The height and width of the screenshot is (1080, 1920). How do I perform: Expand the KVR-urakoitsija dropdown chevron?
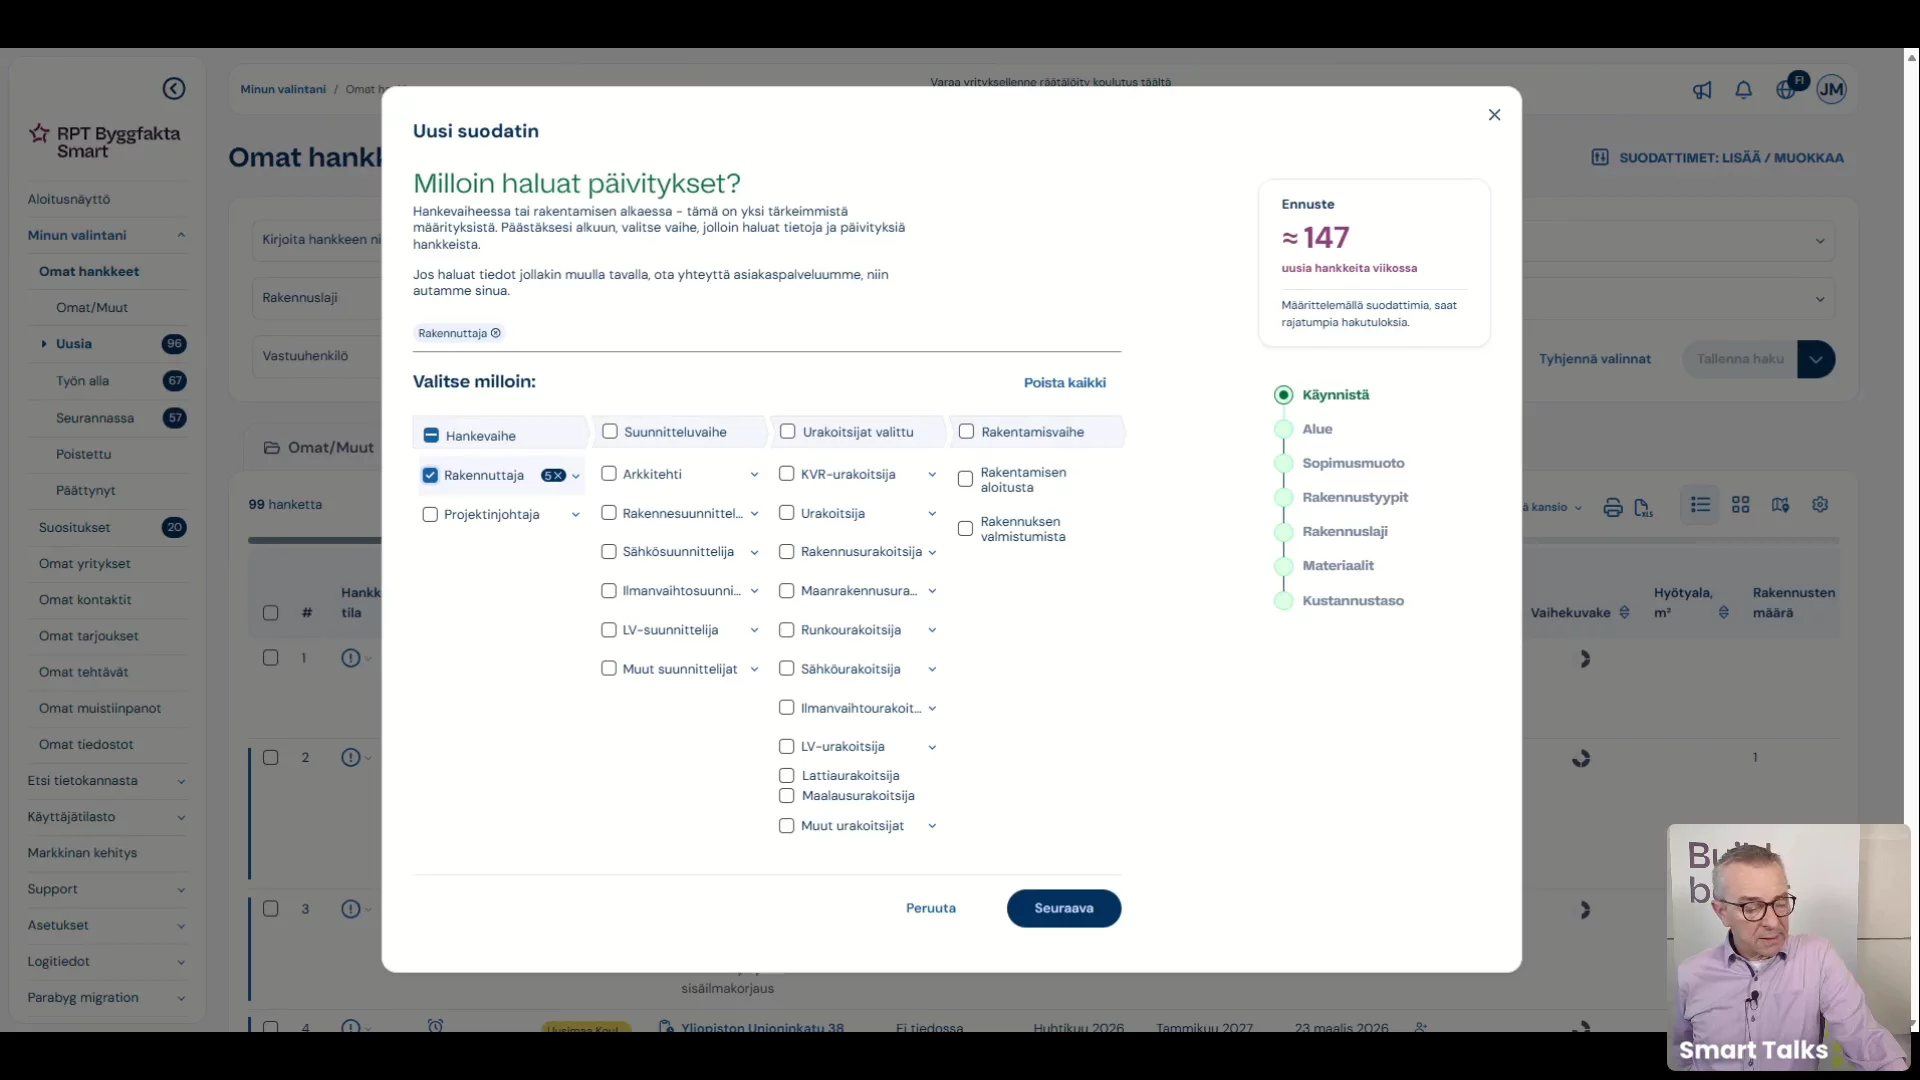point(932,475)
